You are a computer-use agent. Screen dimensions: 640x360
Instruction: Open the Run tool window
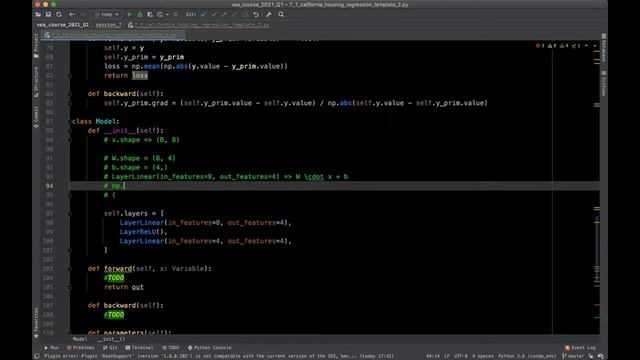click(x=51, y=348)
